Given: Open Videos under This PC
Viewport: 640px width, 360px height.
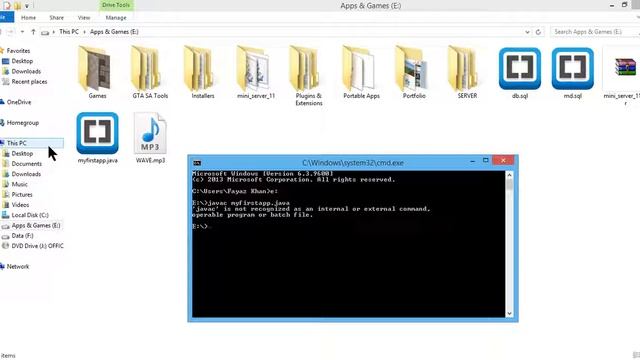Looking at the screenshot, I should click(20, 205).
